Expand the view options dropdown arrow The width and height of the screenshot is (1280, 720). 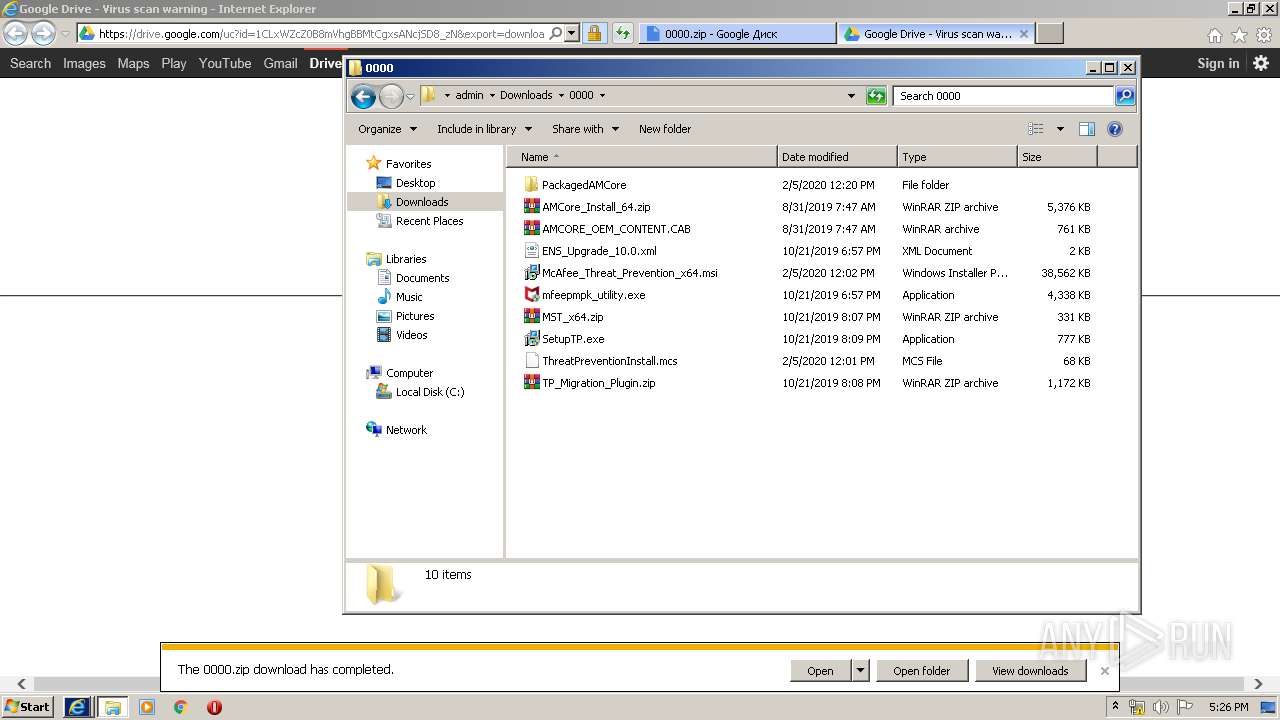[1060, 129]
